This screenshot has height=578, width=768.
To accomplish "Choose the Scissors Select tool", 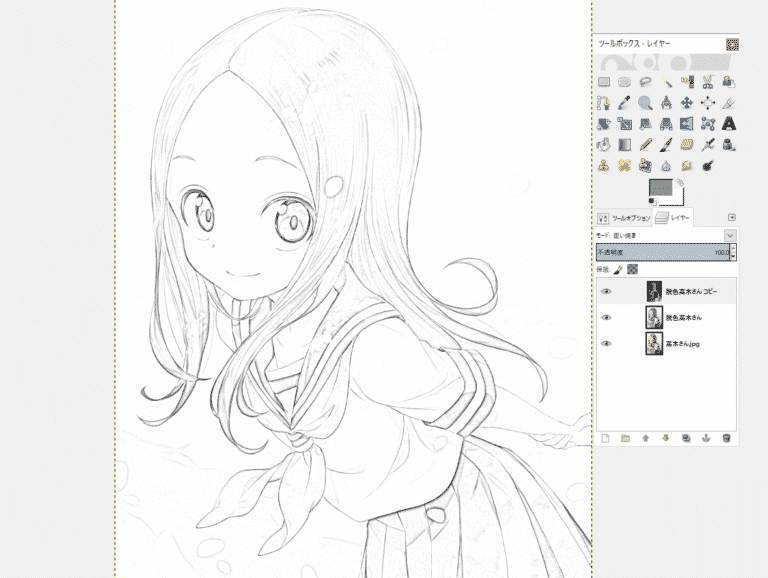I will (708, 81).
